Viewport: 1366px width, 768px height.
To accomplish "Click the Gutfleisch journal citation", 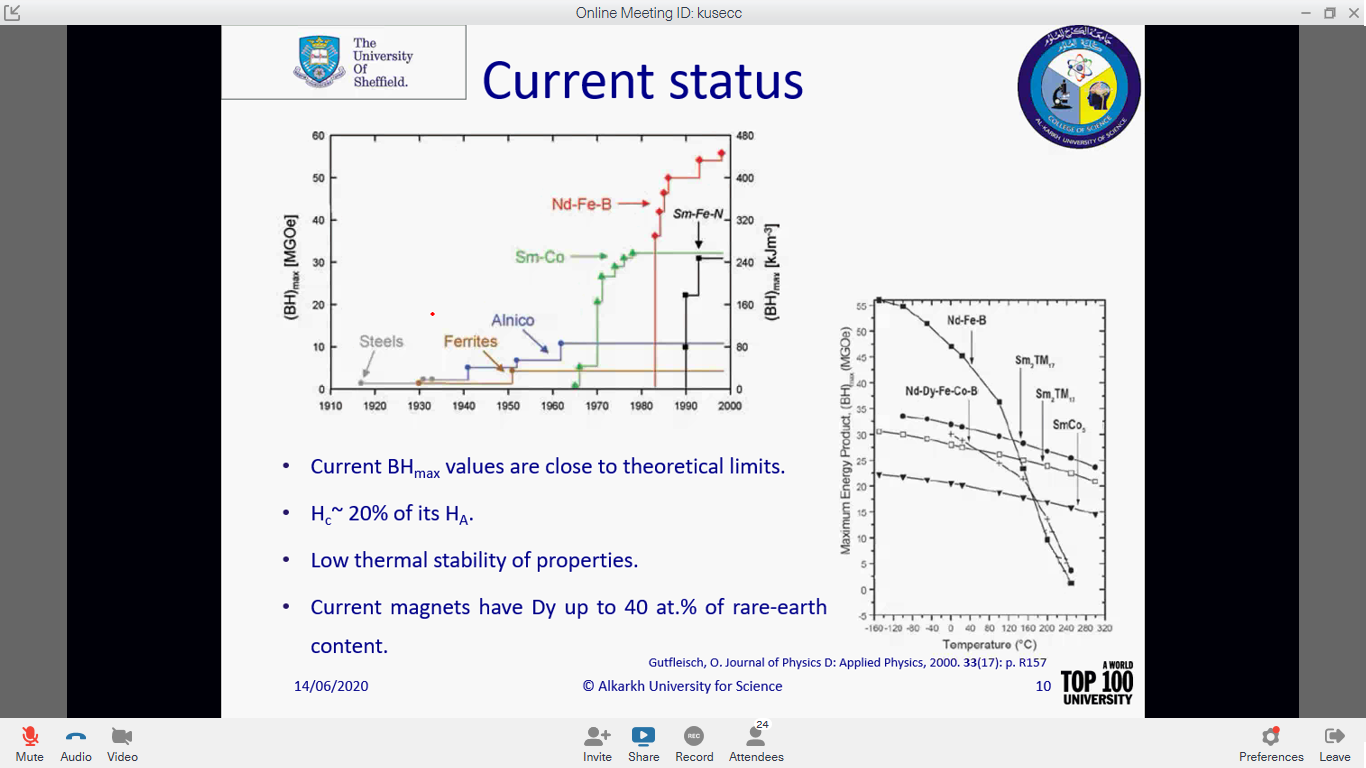I will (x=848, y=662).
